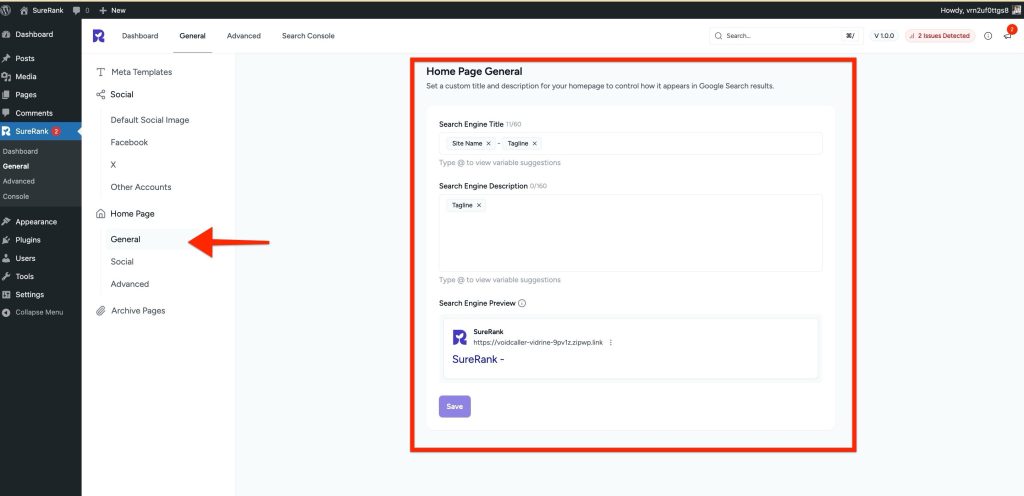Image resolution: width=1024 pixels, height=496 pixels.
Task: Click into Search Engine Title field
Action: pos(631,144)
